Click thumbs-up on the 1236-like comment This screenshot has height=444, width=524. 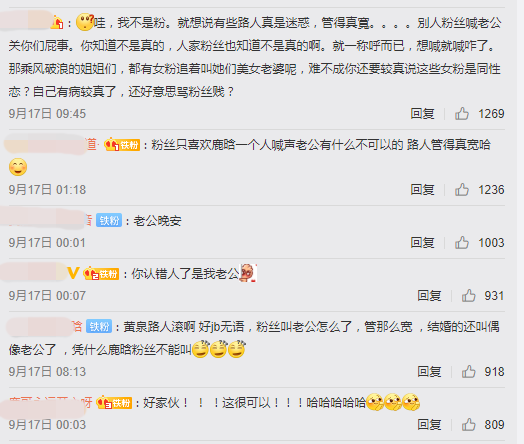click(462, 190)
